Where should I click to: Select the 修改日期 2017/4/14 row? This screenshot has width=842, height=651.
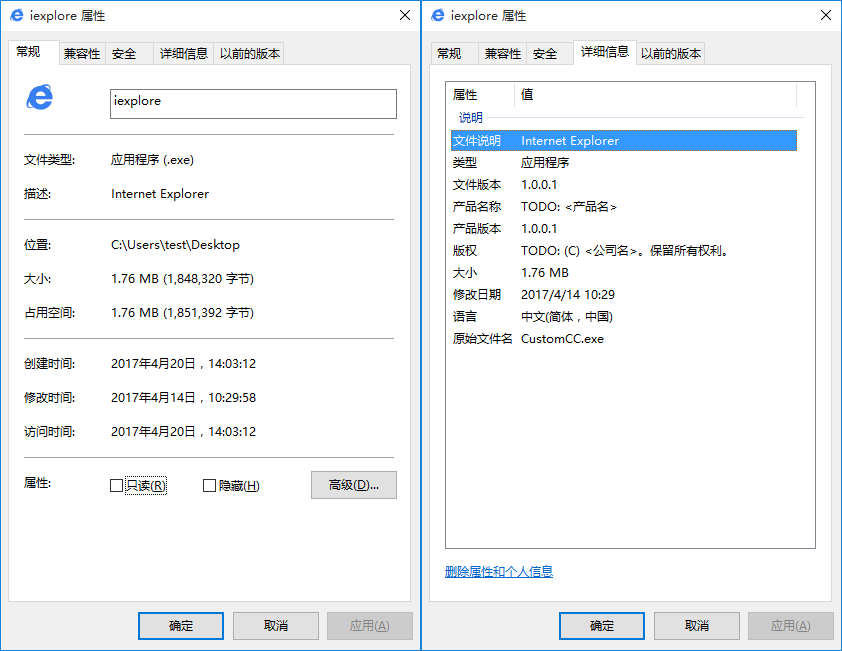pos(623,295)
